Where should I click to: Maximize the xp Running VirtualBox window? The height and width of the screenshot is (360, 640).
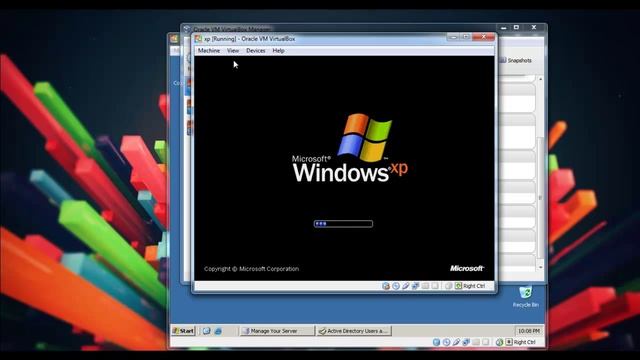click(x=466, y=37)
